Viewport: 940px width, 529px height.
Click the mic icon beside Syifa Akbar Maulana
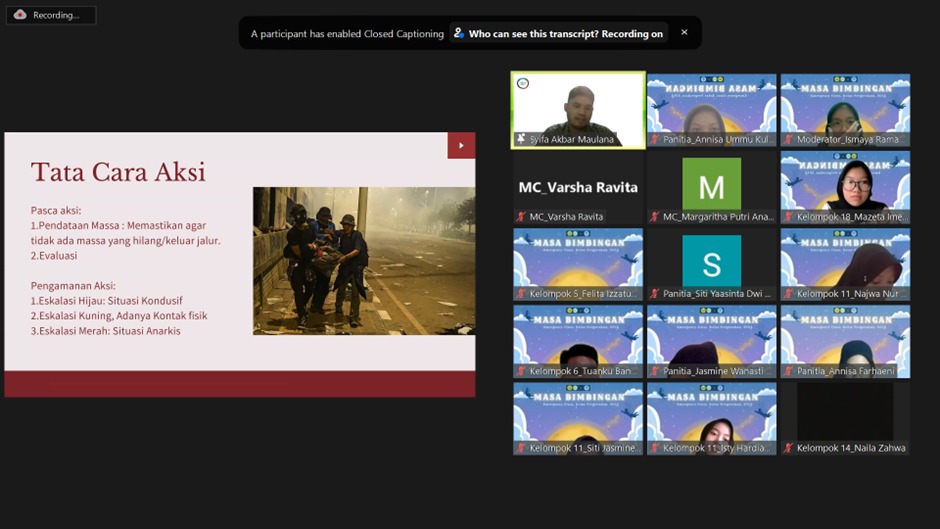tap(521, 139)
